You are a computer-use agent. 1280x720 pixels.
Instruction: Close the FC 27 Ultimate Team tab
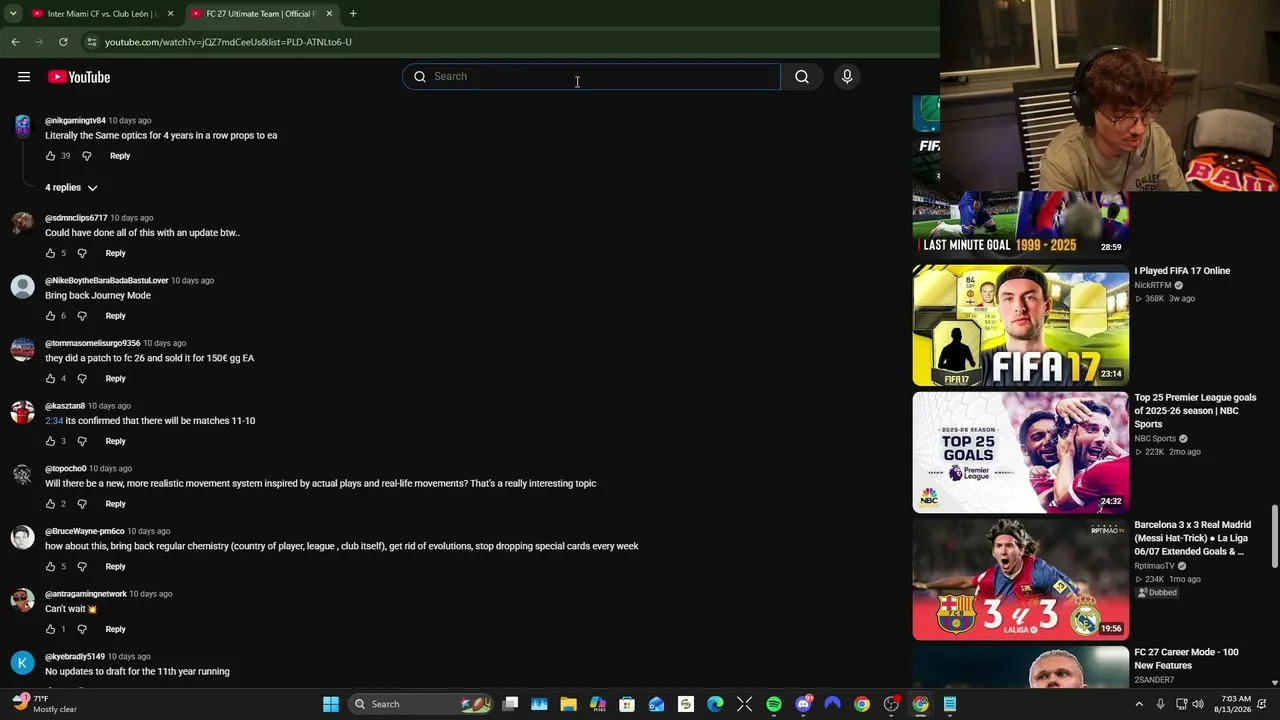tap(329, 14)
